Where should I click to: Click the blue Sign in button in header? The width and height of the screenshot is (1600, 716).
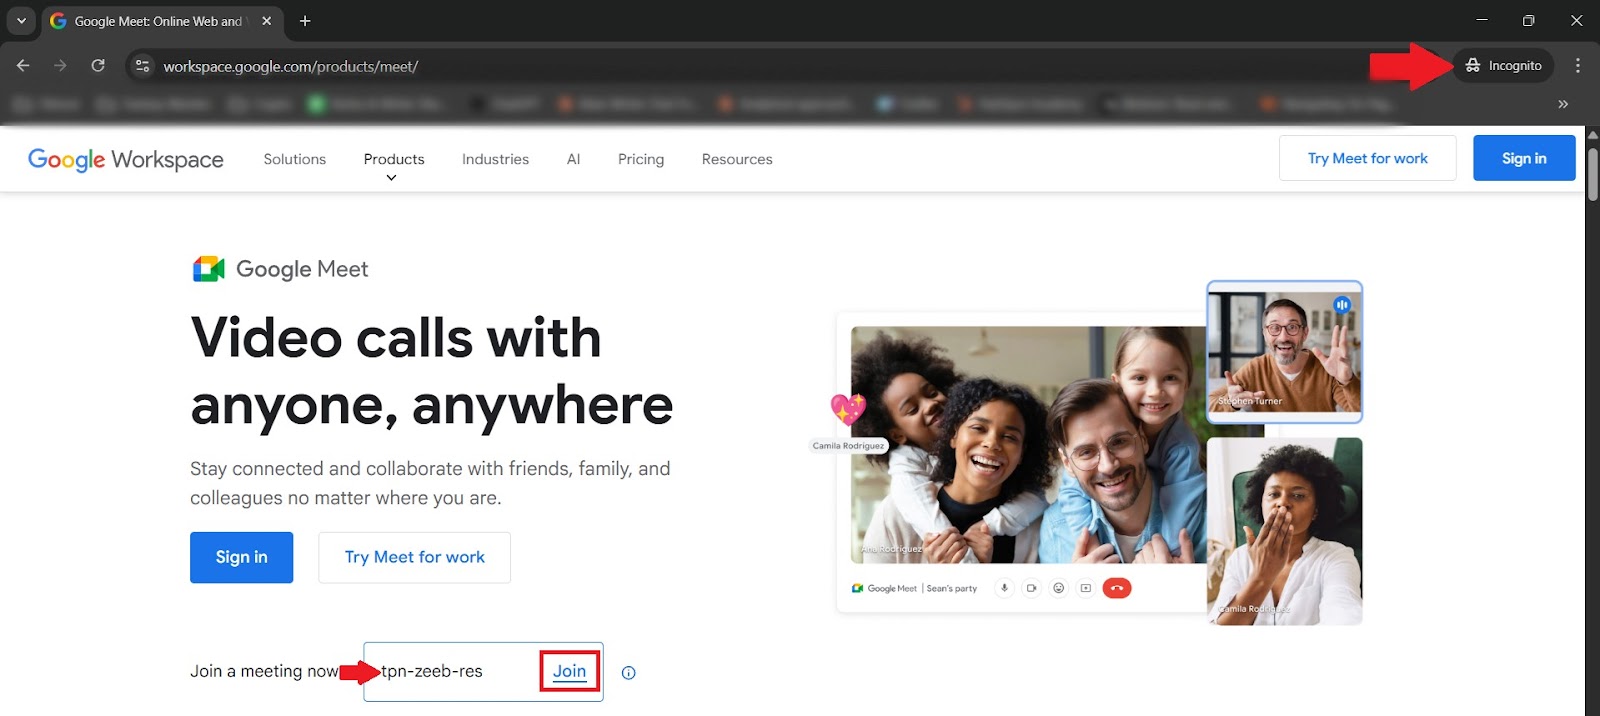click(1523, 158)
